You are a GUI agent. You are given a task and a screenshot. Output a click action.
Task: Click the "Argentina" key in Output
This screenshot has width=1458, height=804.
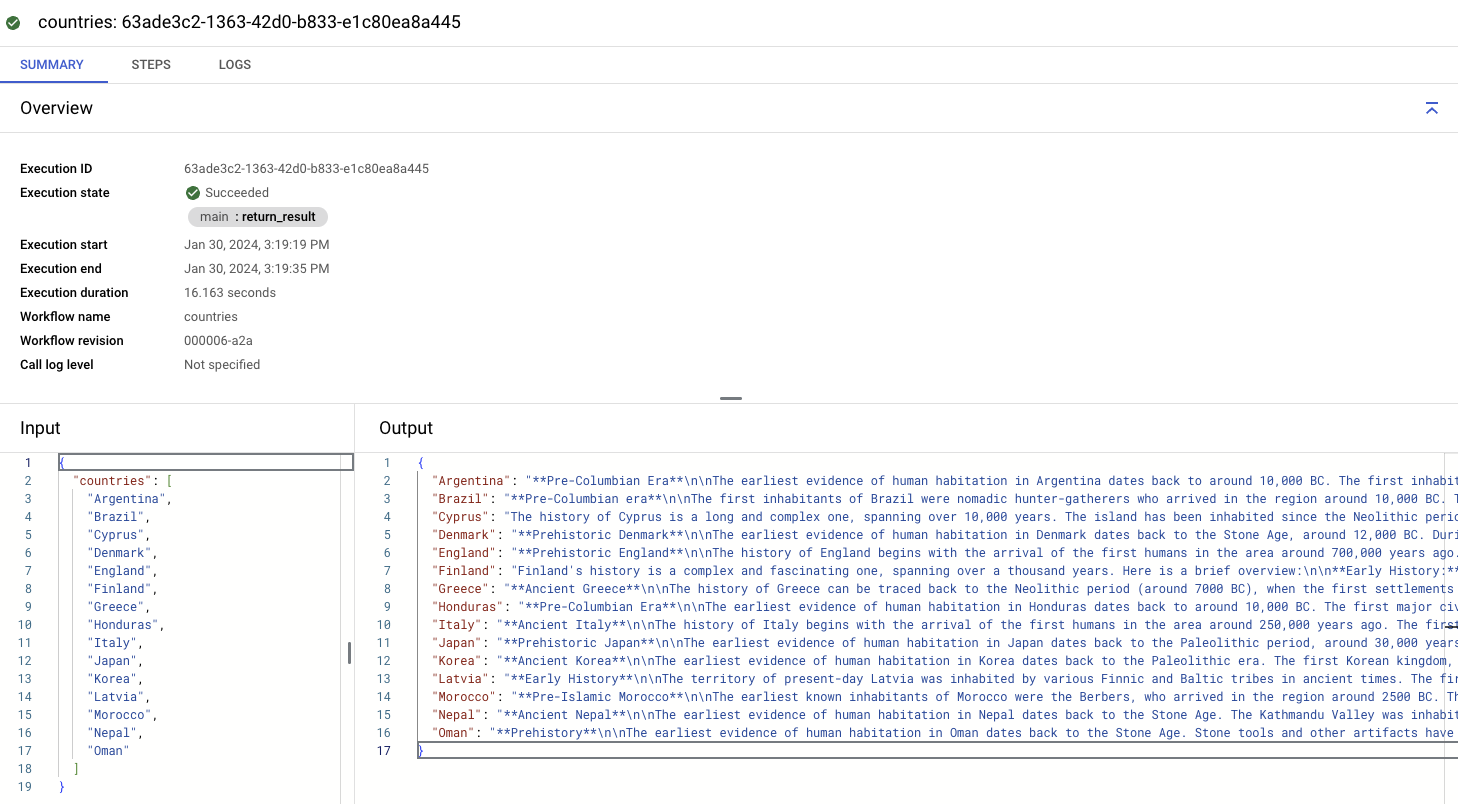point(472,481)
